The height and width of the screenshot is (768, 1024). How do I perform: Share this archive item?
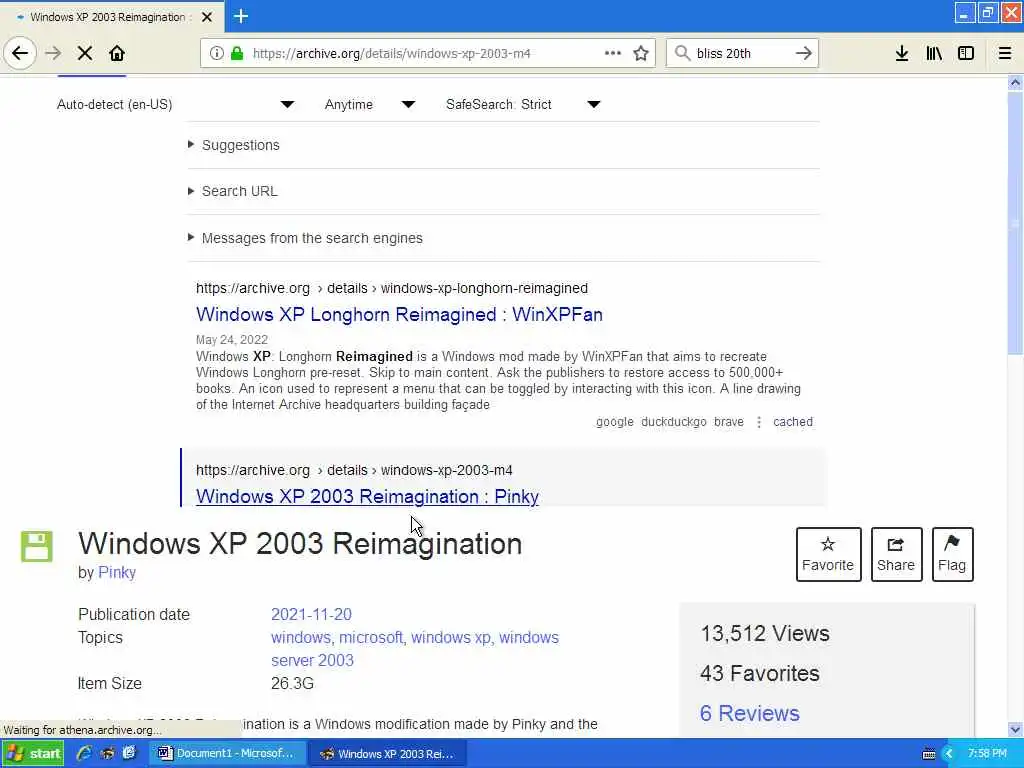[x=896, y=554]
